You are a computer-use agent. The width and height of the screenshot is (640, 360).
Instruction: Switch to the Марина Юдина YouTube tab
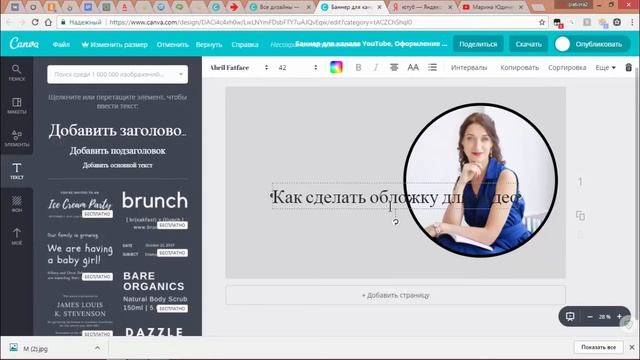pos(493,7)
